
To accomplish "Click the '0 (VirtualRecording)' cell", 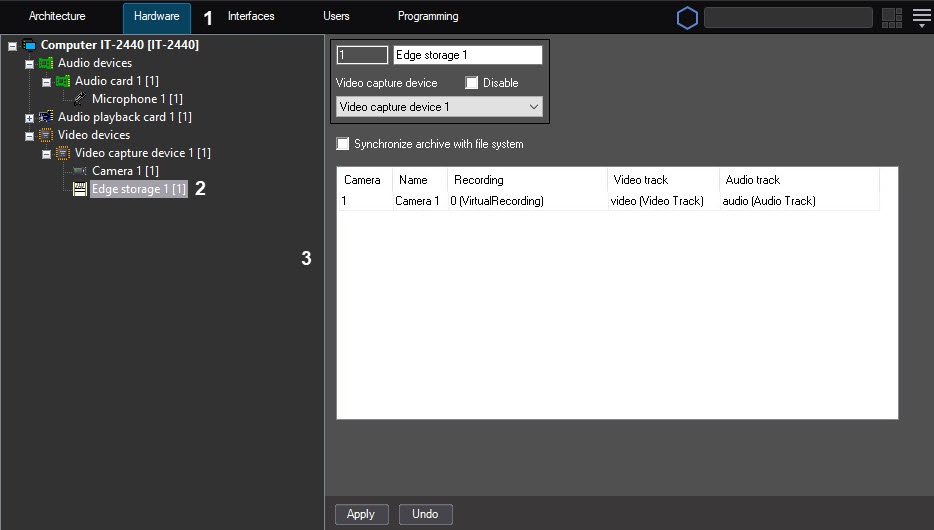I will [527, 201].
